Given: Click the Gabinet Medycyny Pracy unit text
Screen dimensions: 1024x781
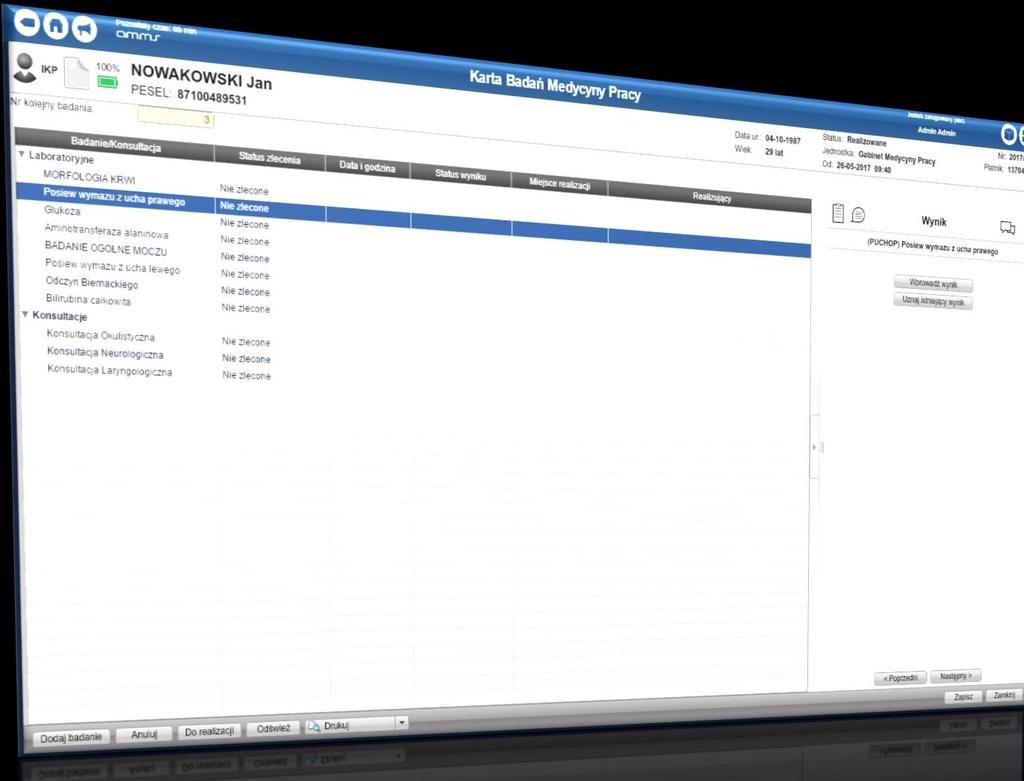Looking at the screenshot, I should click(x=897, y=157).
